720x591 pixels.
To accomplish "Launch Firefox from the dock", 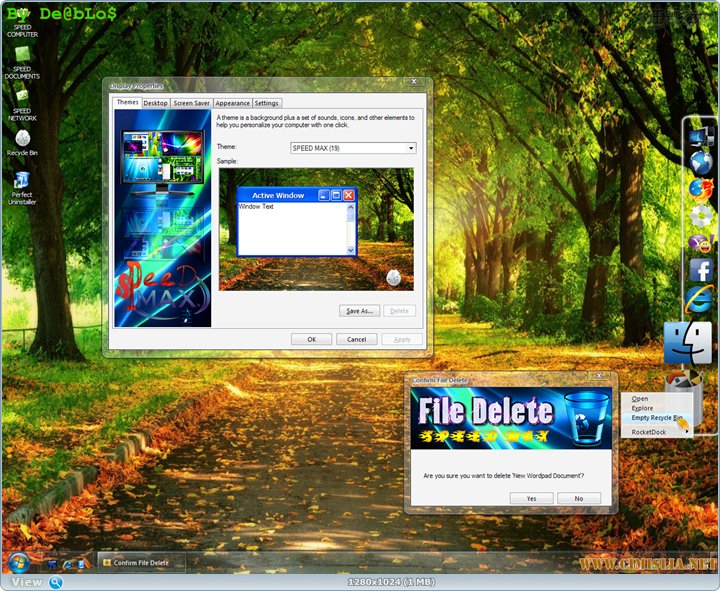I will click(x=701, y=189).
